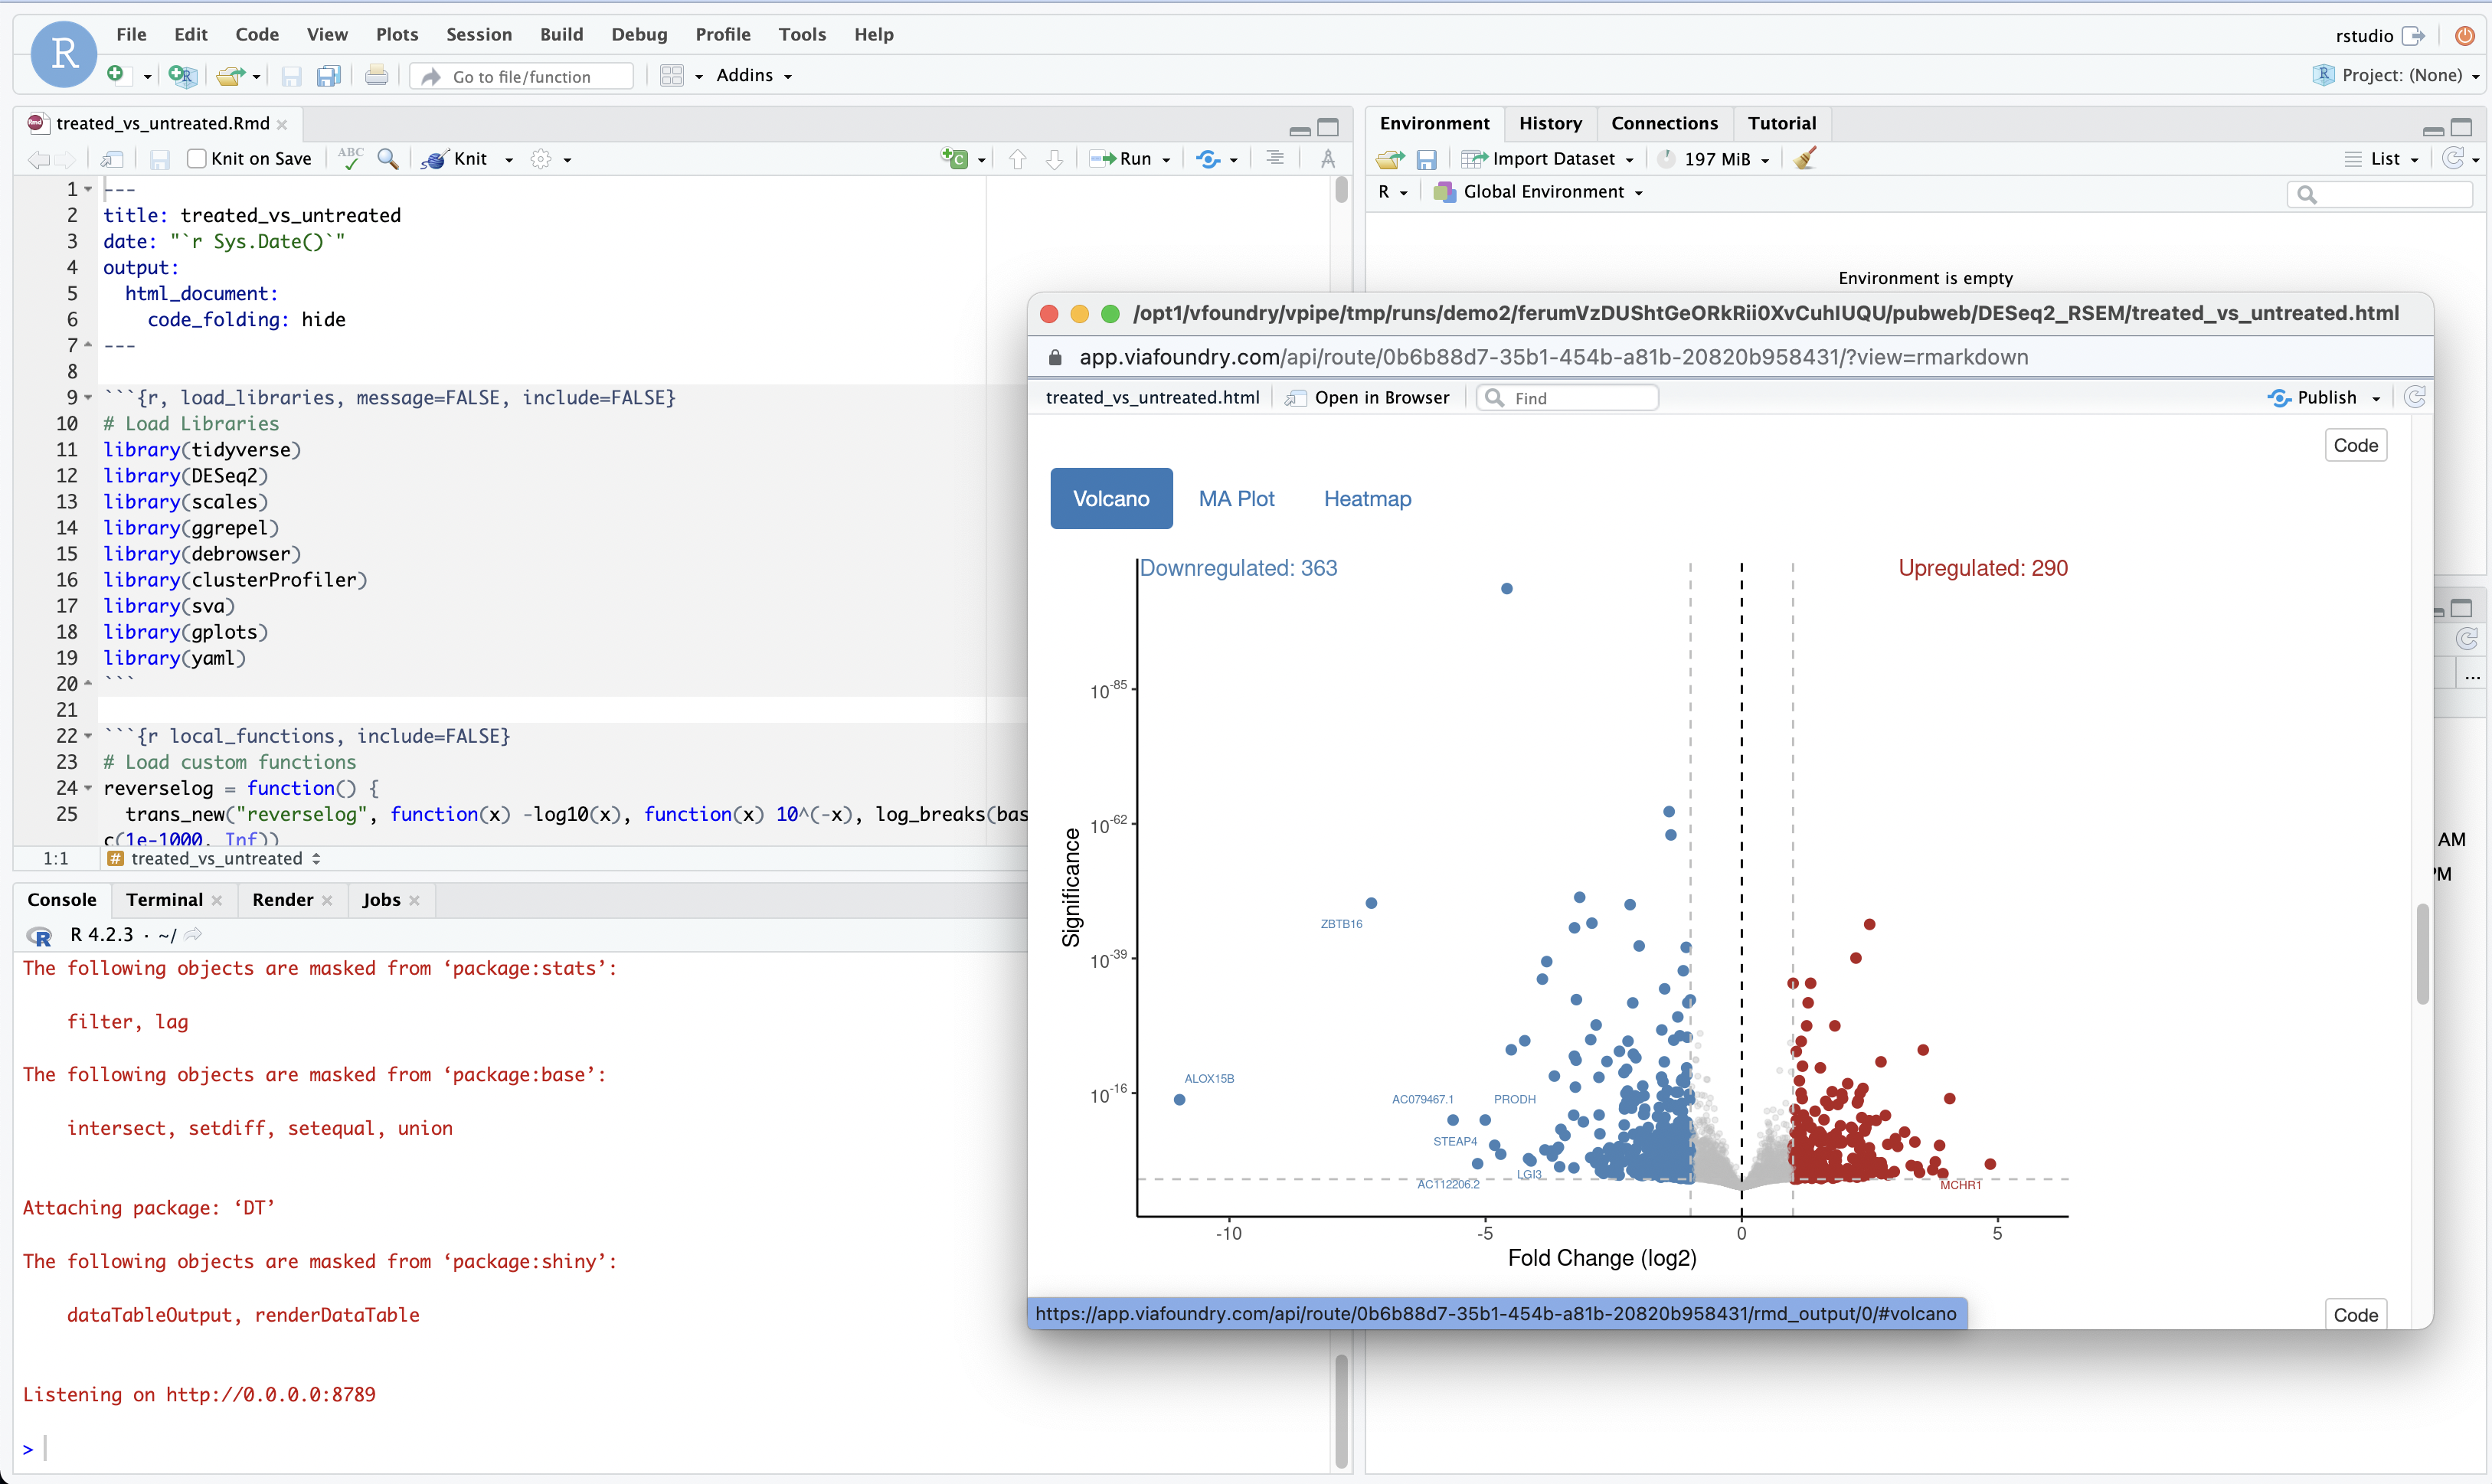Click the Open file folder icon
Screen dimensions: 2492x1484
[230, 76]
